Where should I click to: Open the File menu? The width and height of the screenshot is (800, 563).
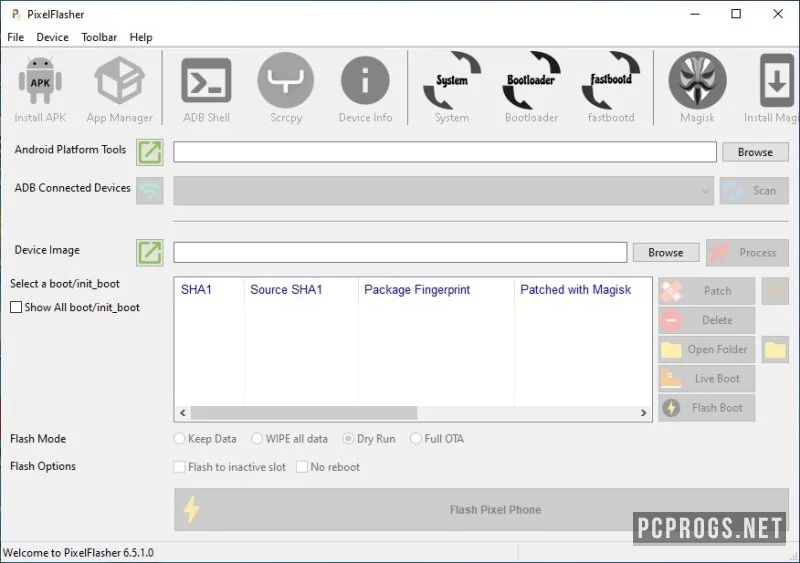16,37
